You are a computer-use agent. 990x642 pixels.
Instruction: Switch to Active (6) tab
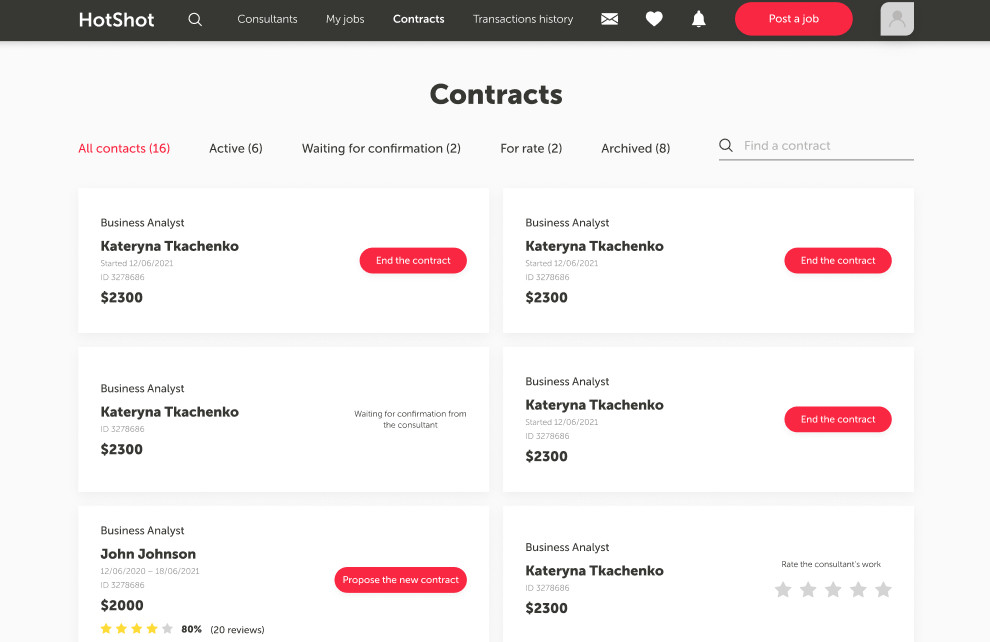click(236, 148)
